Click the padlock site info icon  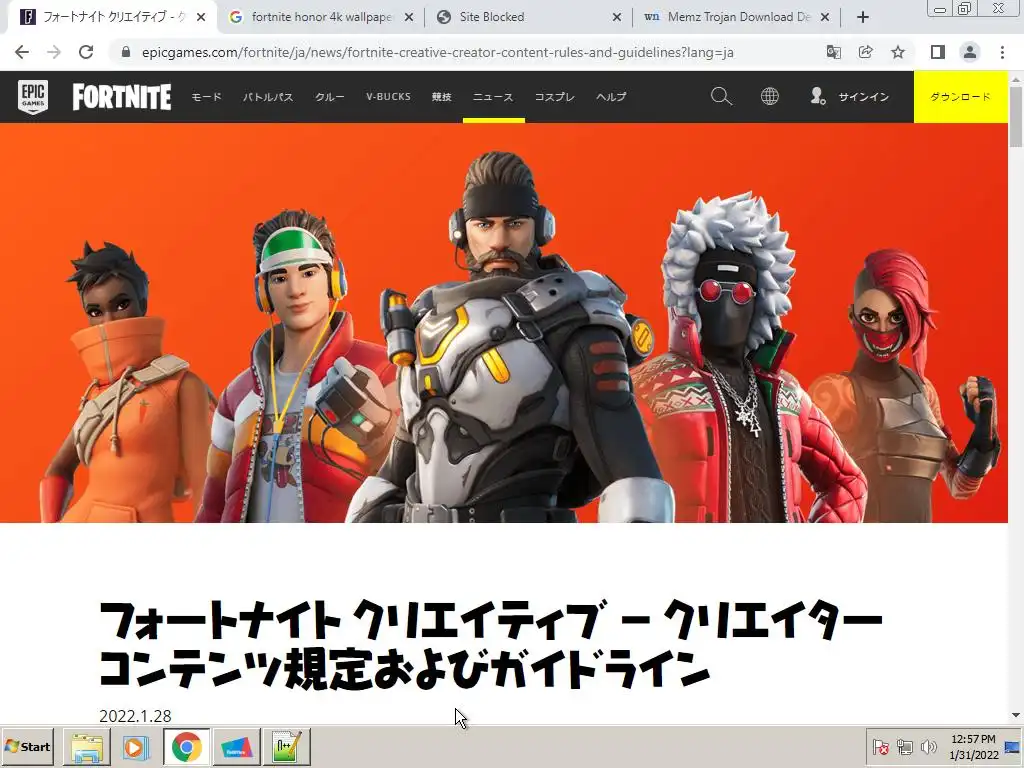[126, 52]
